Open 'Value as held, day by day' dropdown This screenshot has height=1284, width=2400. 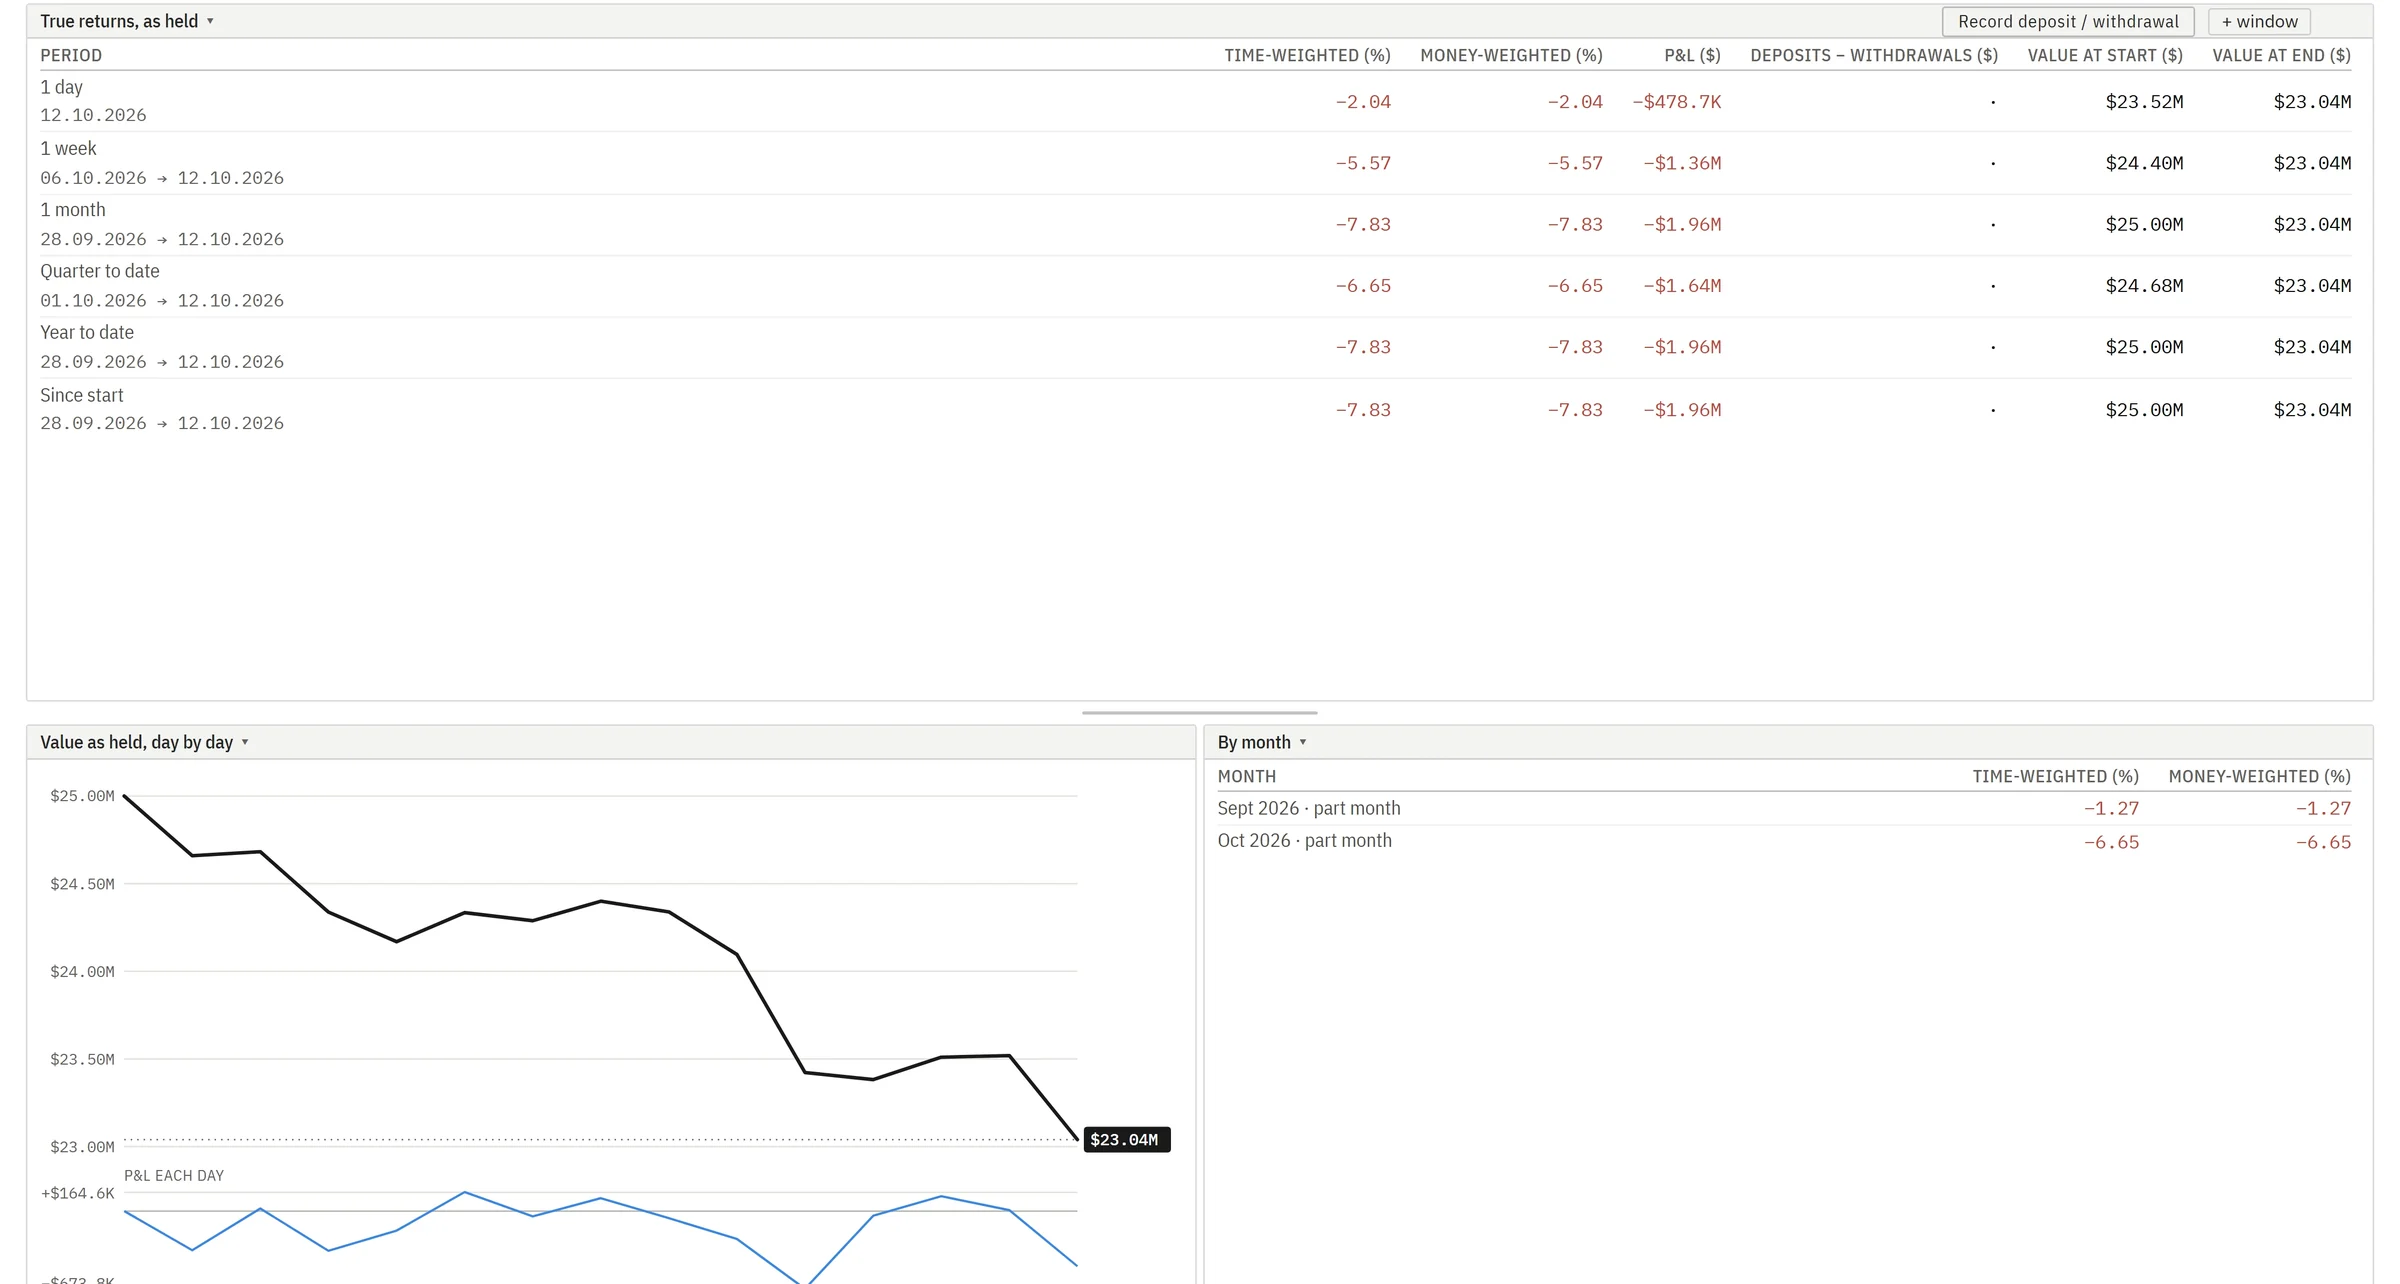pyautogui.click(x=144, y=742)
